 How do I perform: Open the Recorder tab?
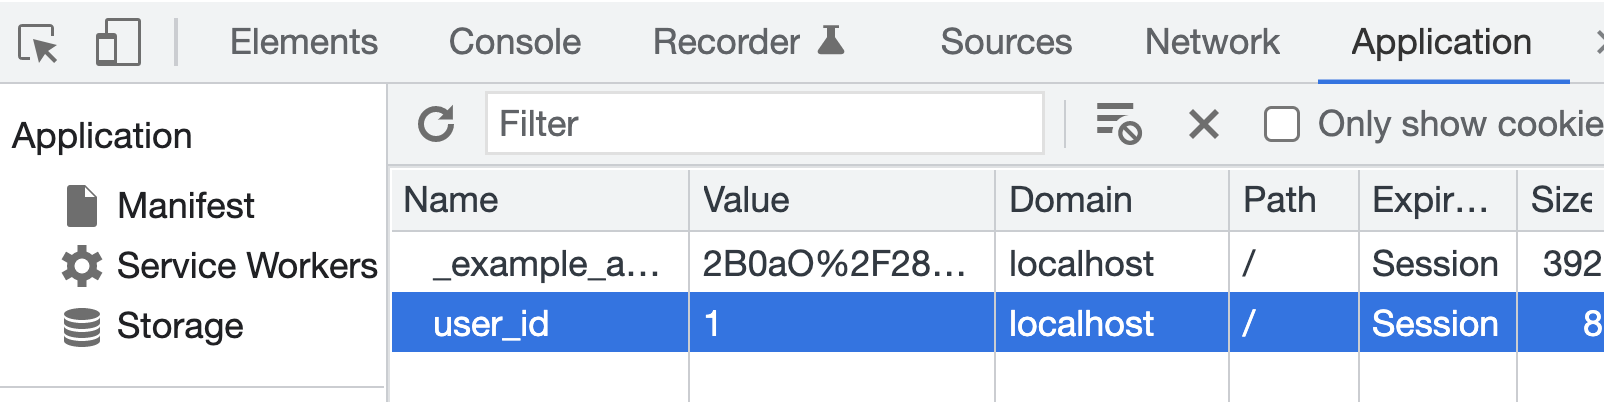click(727, 42)
